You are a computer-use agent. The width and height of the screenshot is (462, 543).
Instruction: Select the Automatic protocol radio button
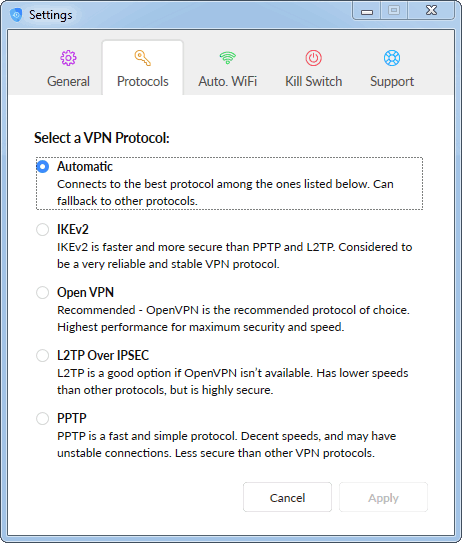coord(43,167)
